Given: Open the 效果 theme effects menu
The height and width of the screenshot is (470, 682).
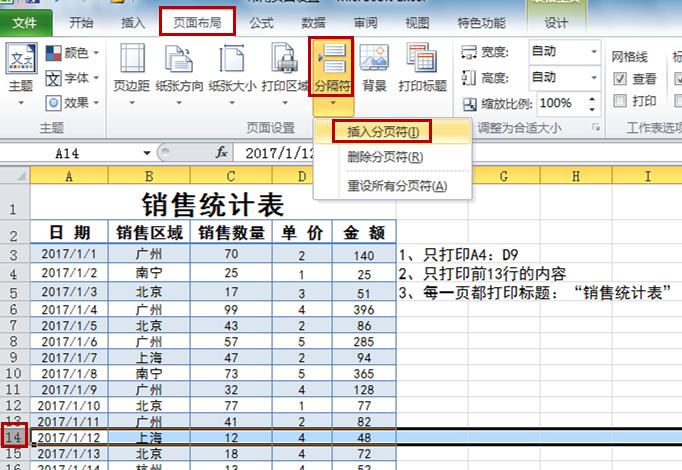Looking at the screenshot, I should coord(72,103).
